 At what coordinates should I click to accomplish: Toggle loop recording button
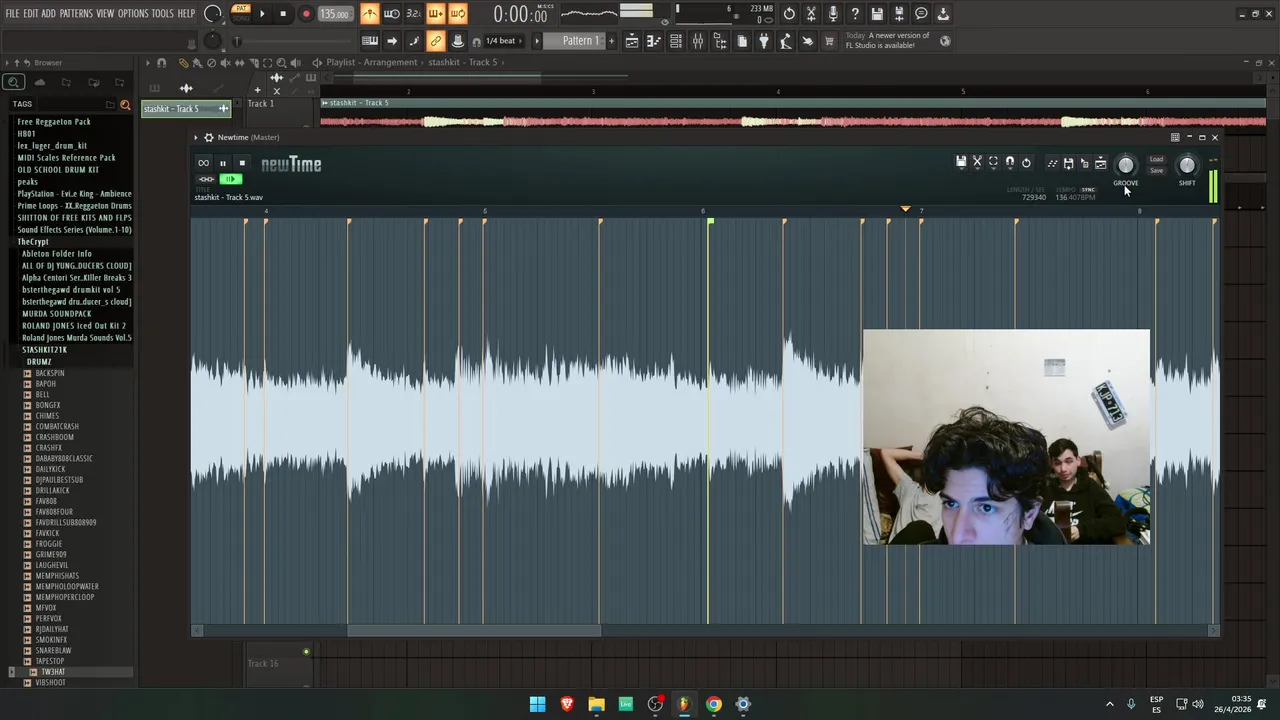click(457, 14)
